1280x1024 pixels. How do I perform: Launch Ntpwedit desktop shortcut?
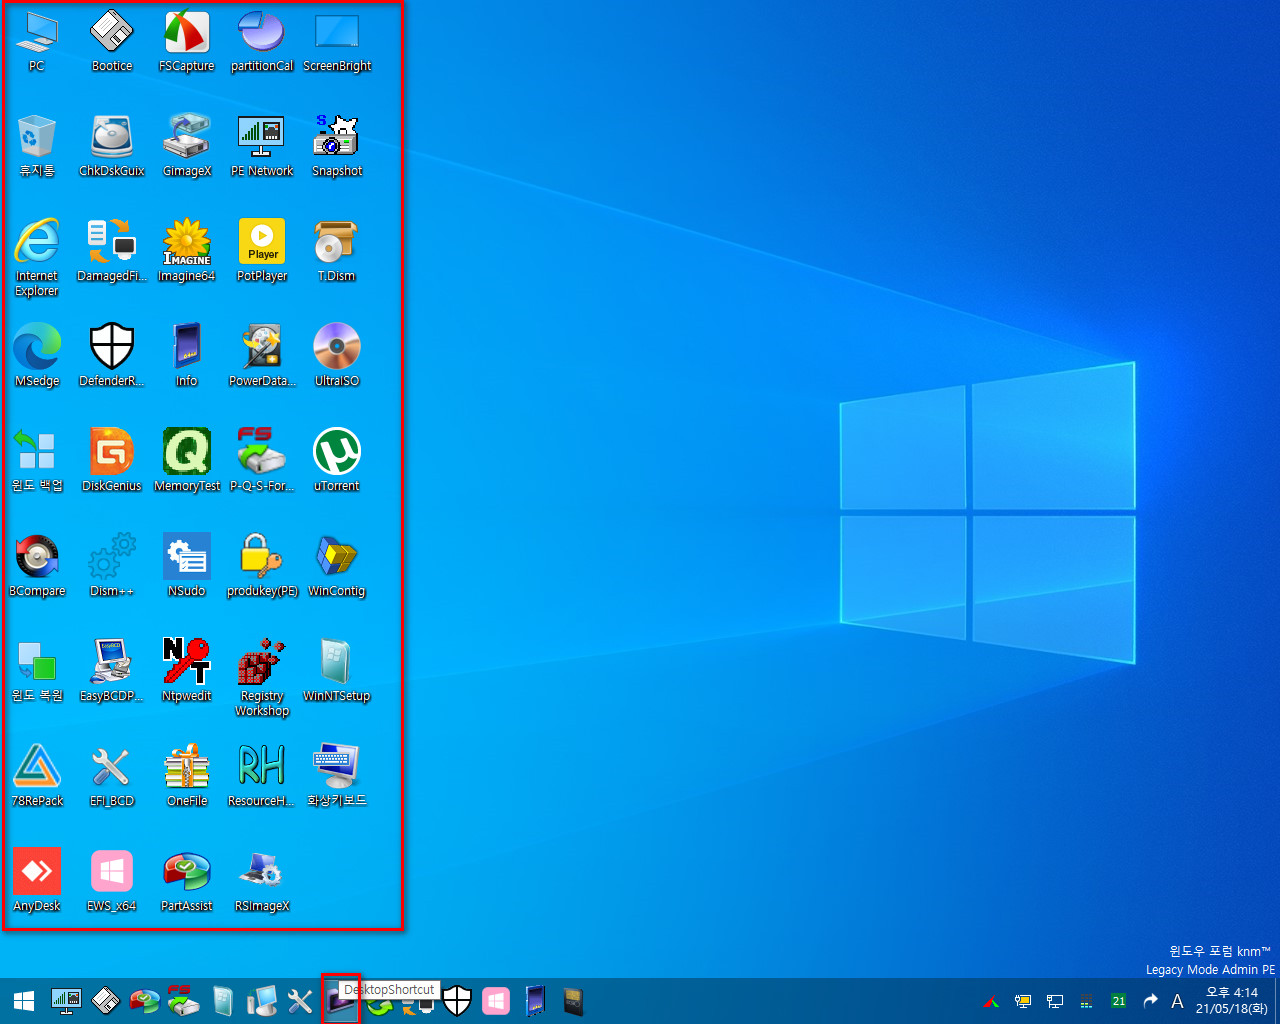[x=187, y=672]
